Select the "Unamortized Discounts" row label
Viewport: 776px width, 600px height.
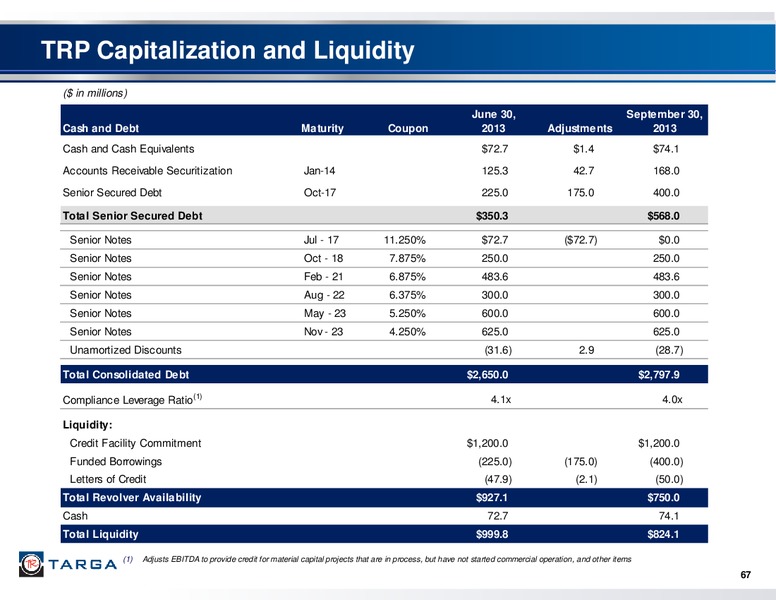pos(125,350)
